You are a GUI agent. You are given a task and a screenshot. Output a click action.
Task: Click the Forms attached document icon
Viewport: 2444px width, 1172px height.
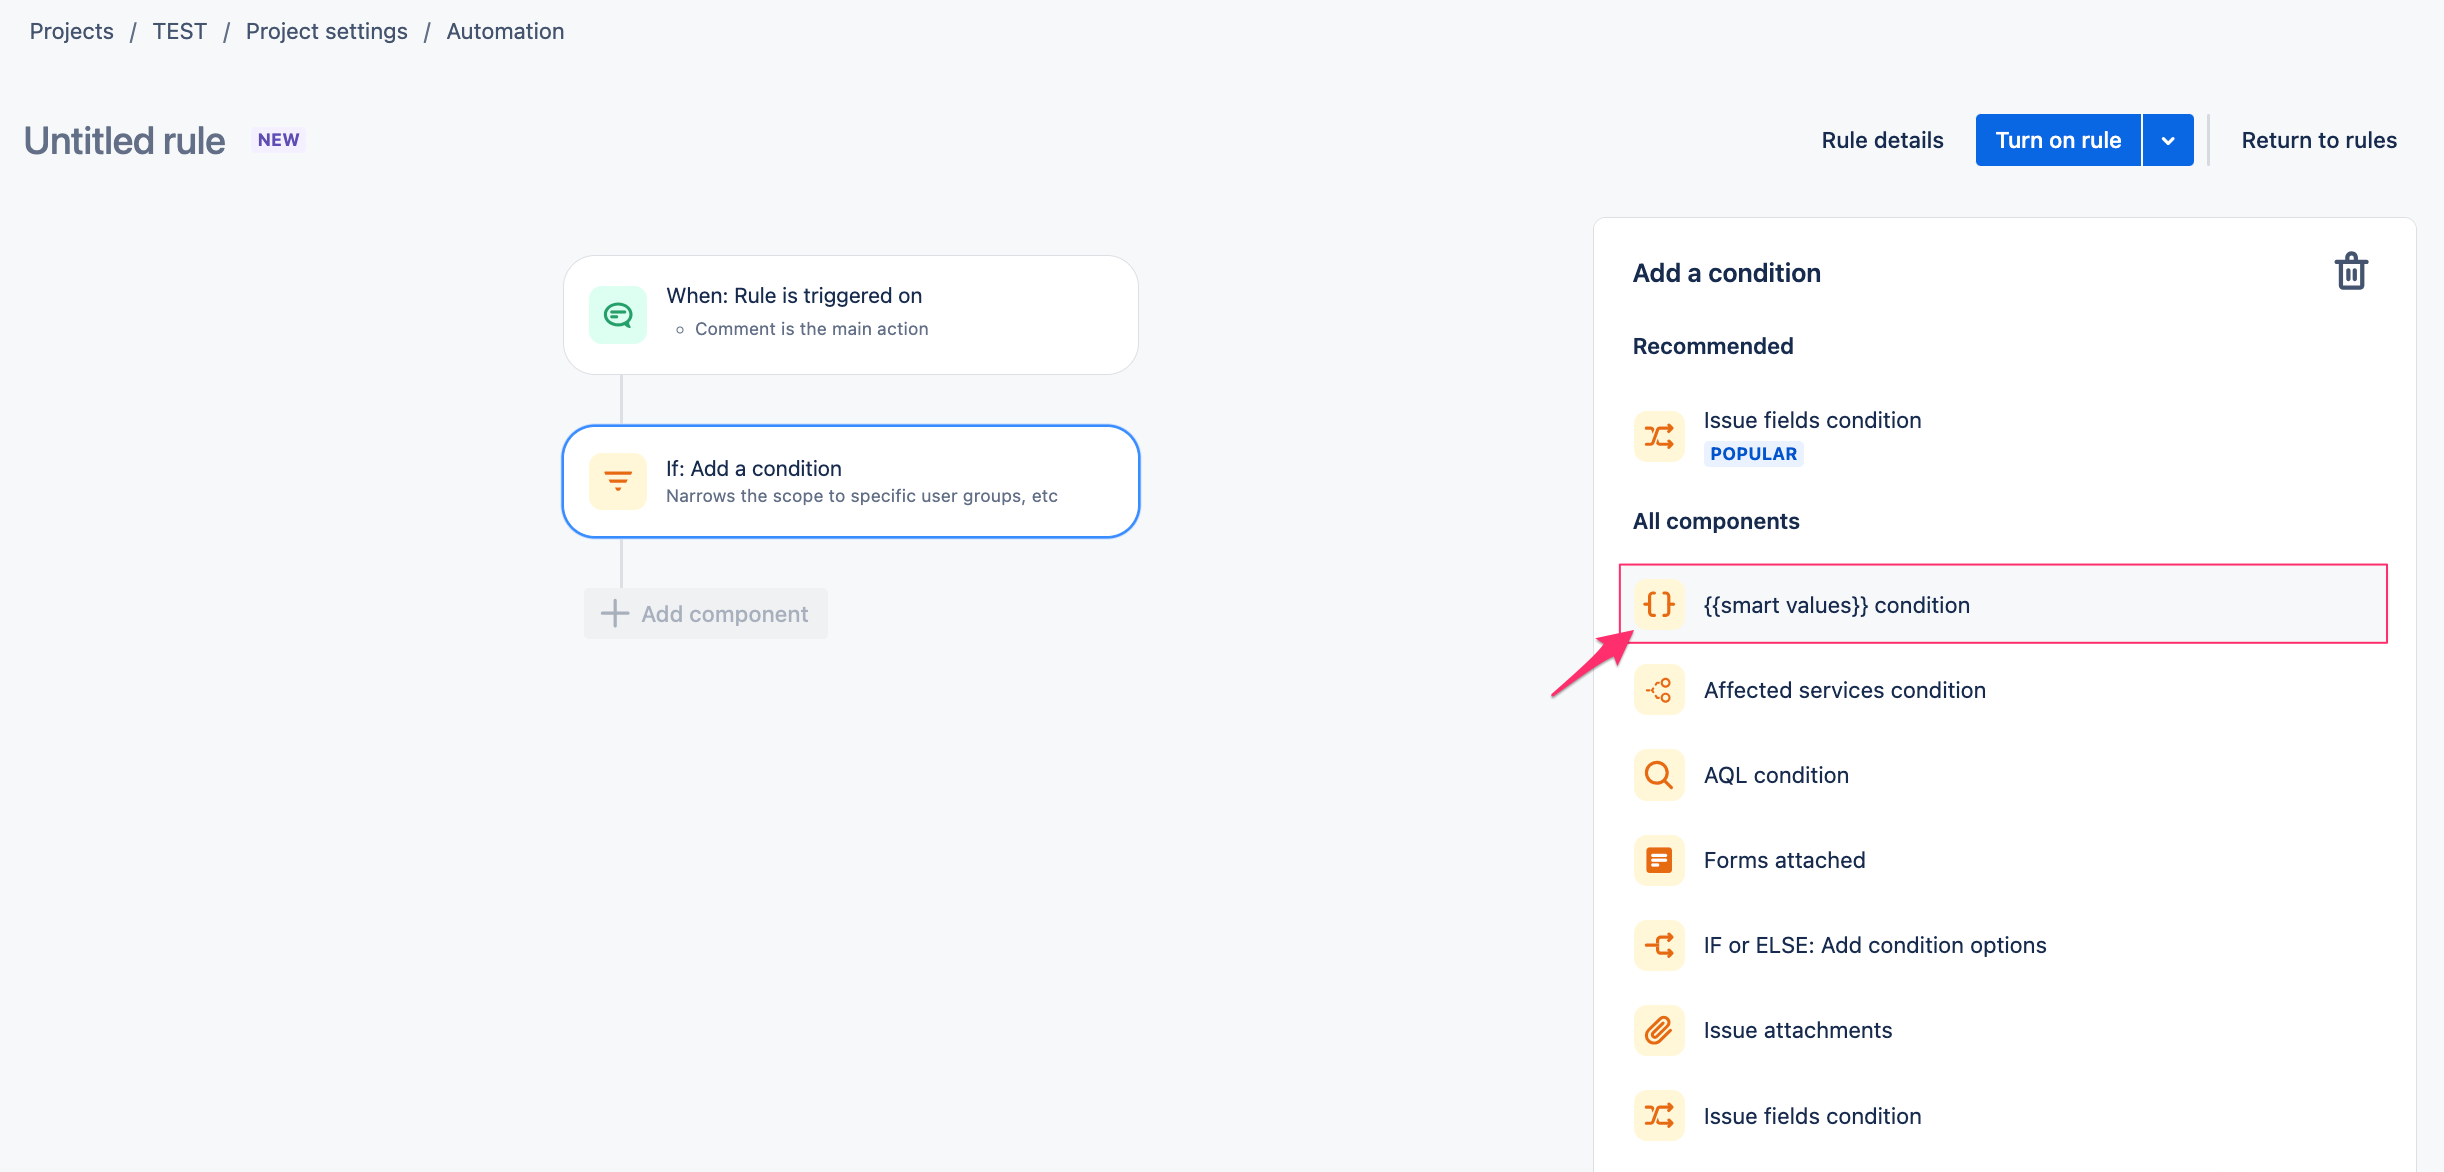pyautogui.click(x=1659, y=860)
